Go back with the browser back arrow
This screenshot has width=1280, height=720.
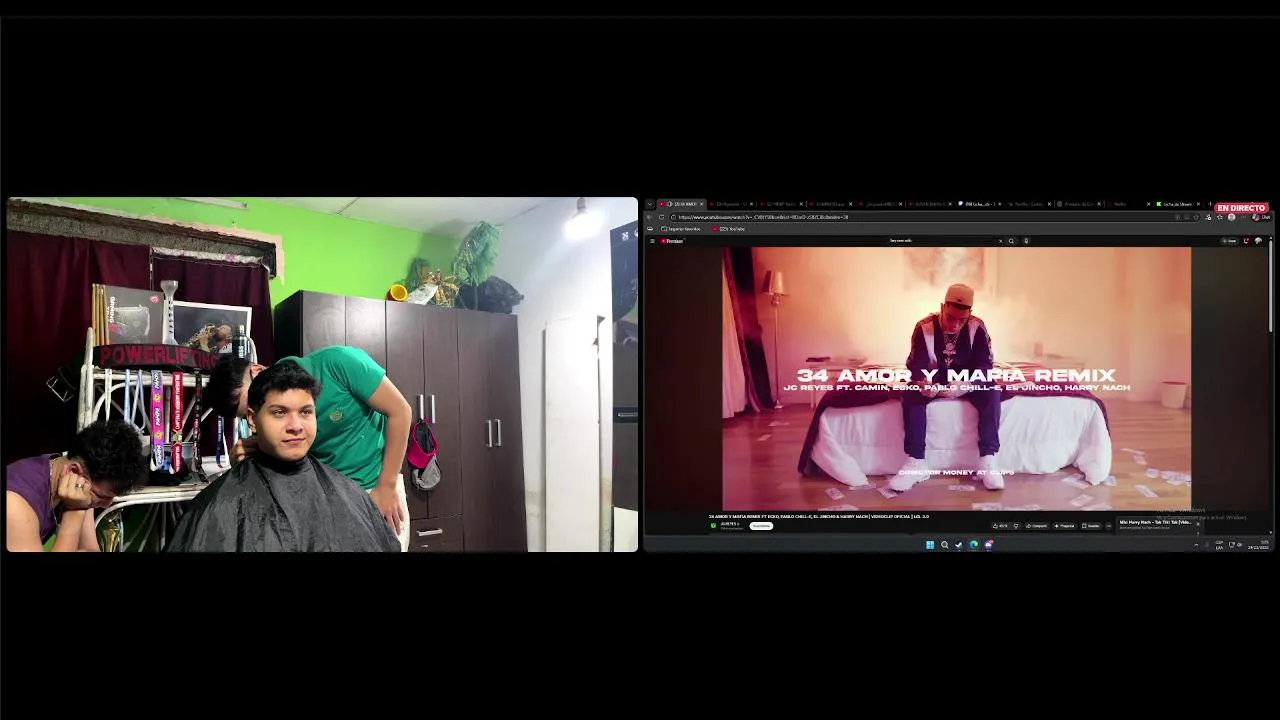(x=649, y=217)
